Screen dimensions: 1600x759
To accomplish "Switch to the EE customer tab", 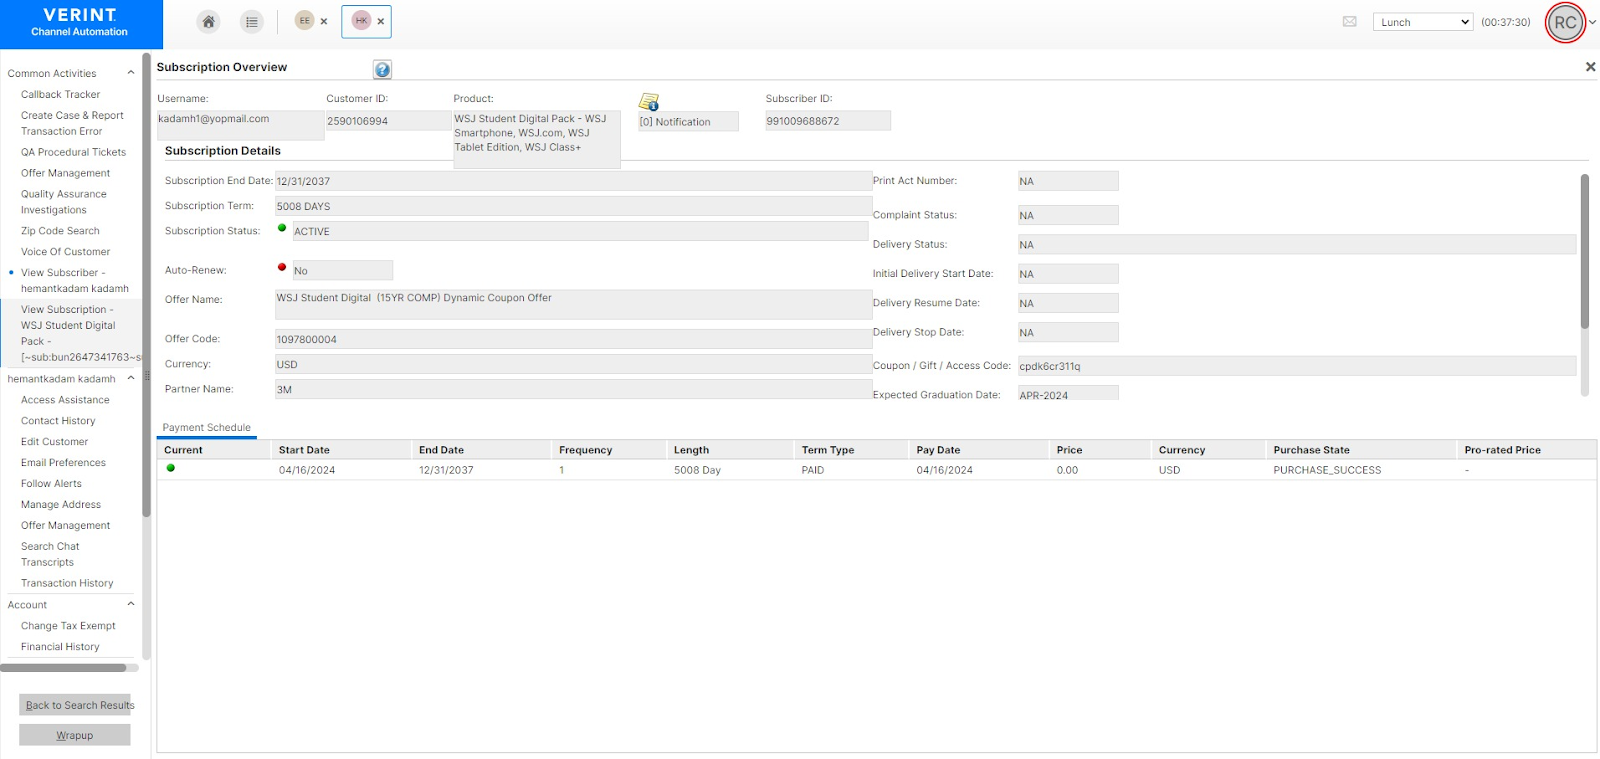I will pos(305,20).
